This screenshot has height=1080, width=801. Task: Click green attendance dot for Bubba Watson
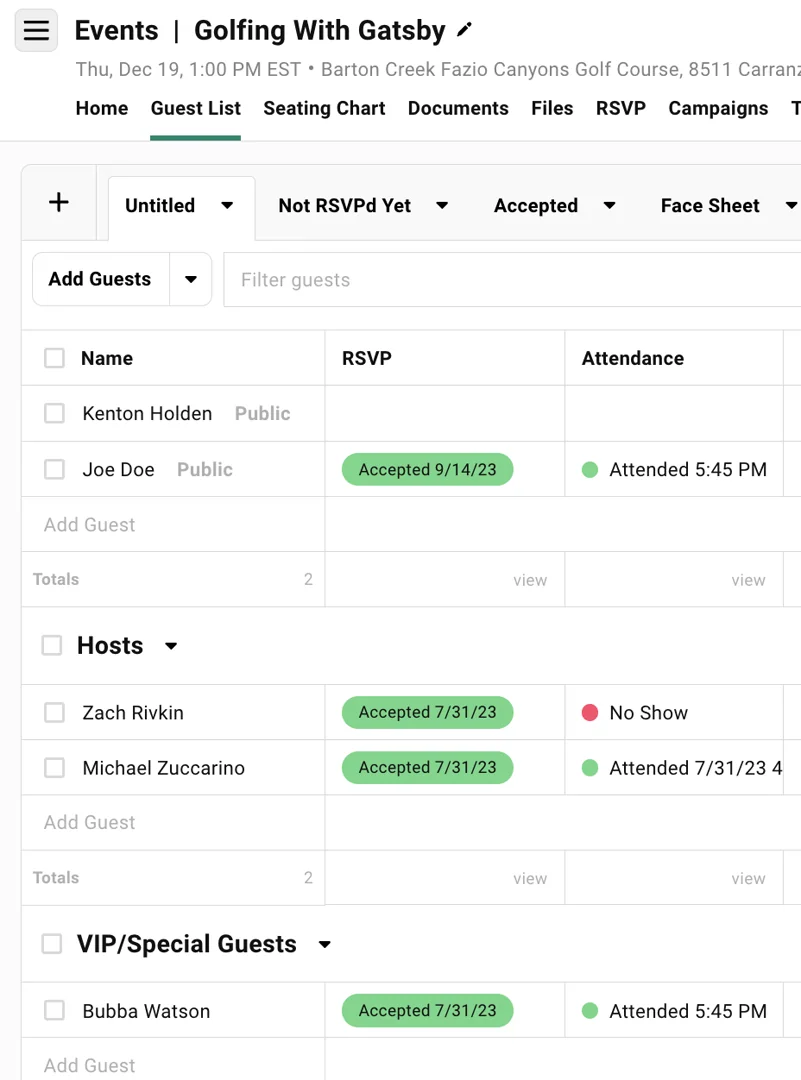[x=590, y=1010]
